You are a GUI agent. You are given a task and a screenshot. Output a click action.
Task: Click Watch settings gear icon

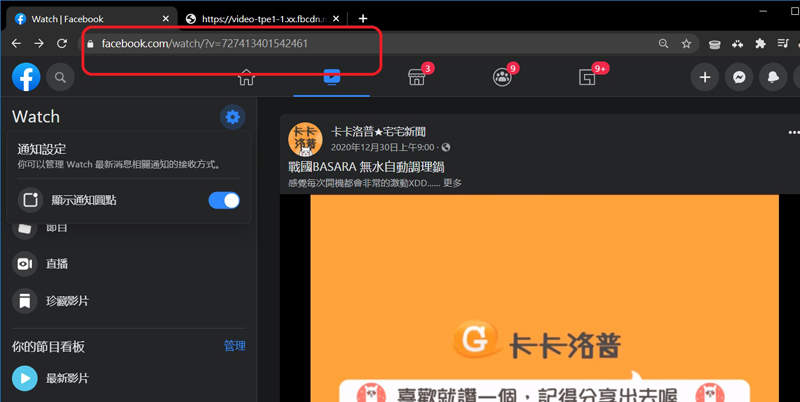(x=232, y=118)
